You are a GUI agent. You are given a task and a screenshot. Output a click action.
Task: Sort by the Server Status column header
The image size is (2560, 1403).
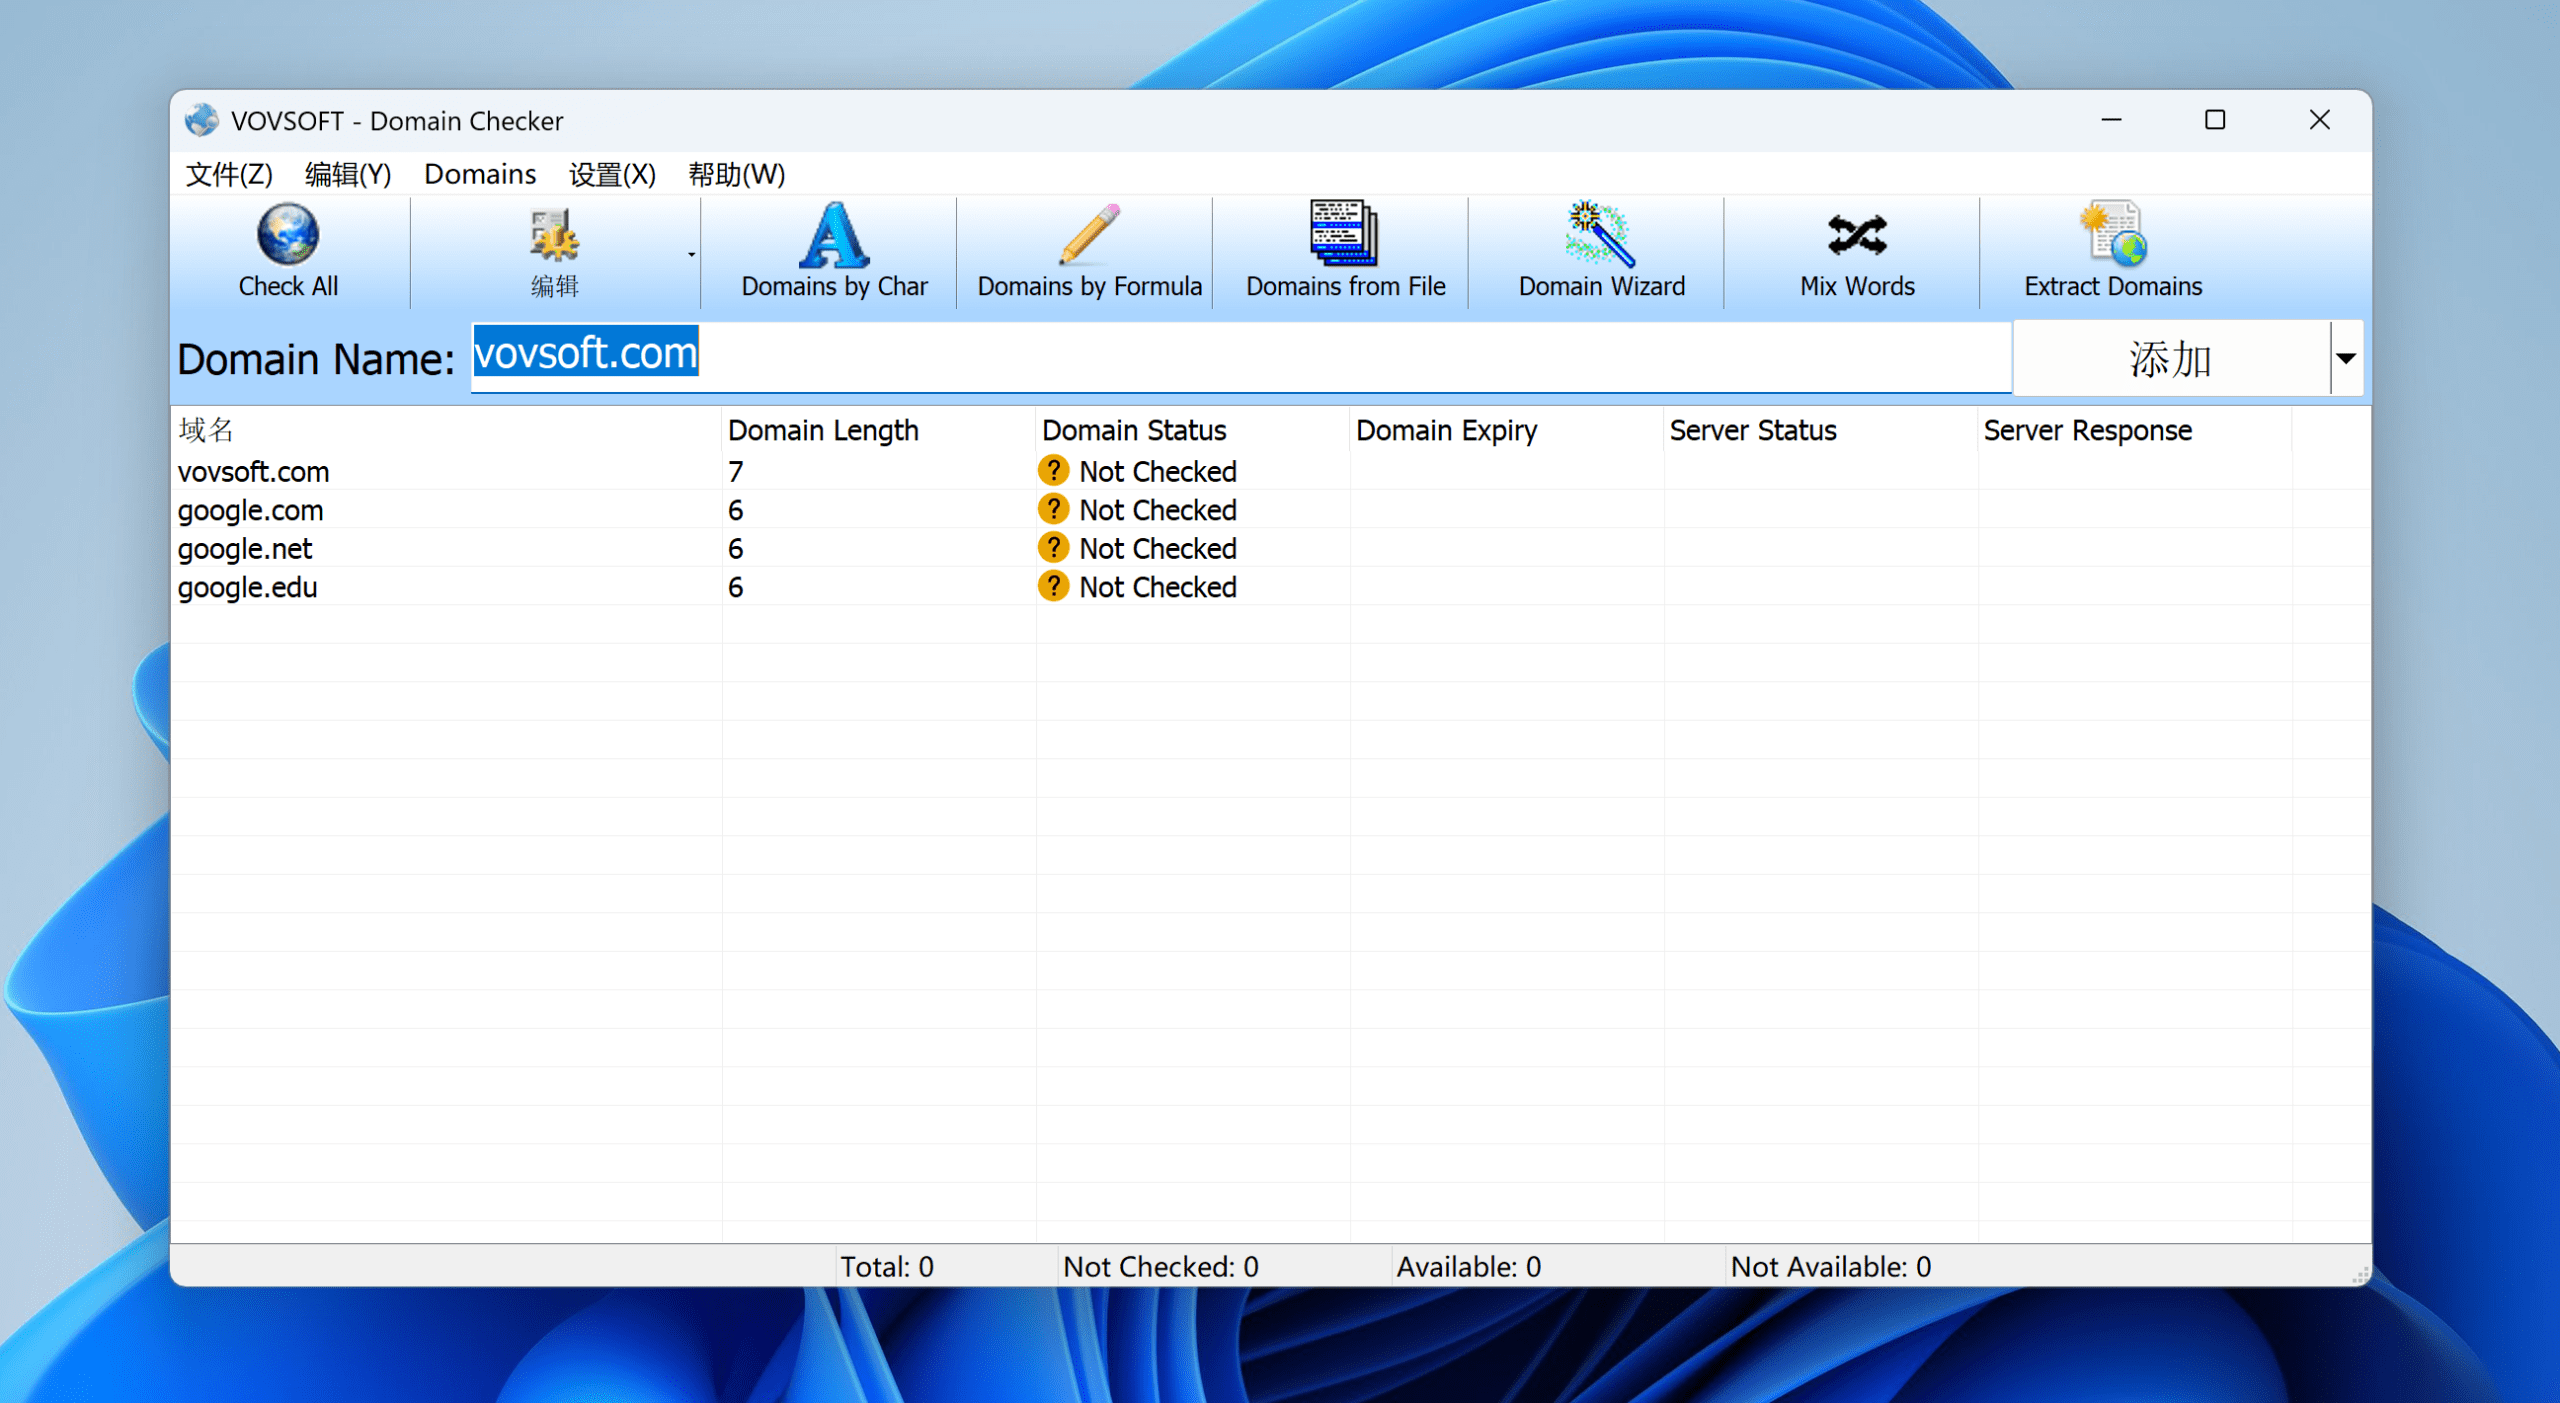point(1820,430)
